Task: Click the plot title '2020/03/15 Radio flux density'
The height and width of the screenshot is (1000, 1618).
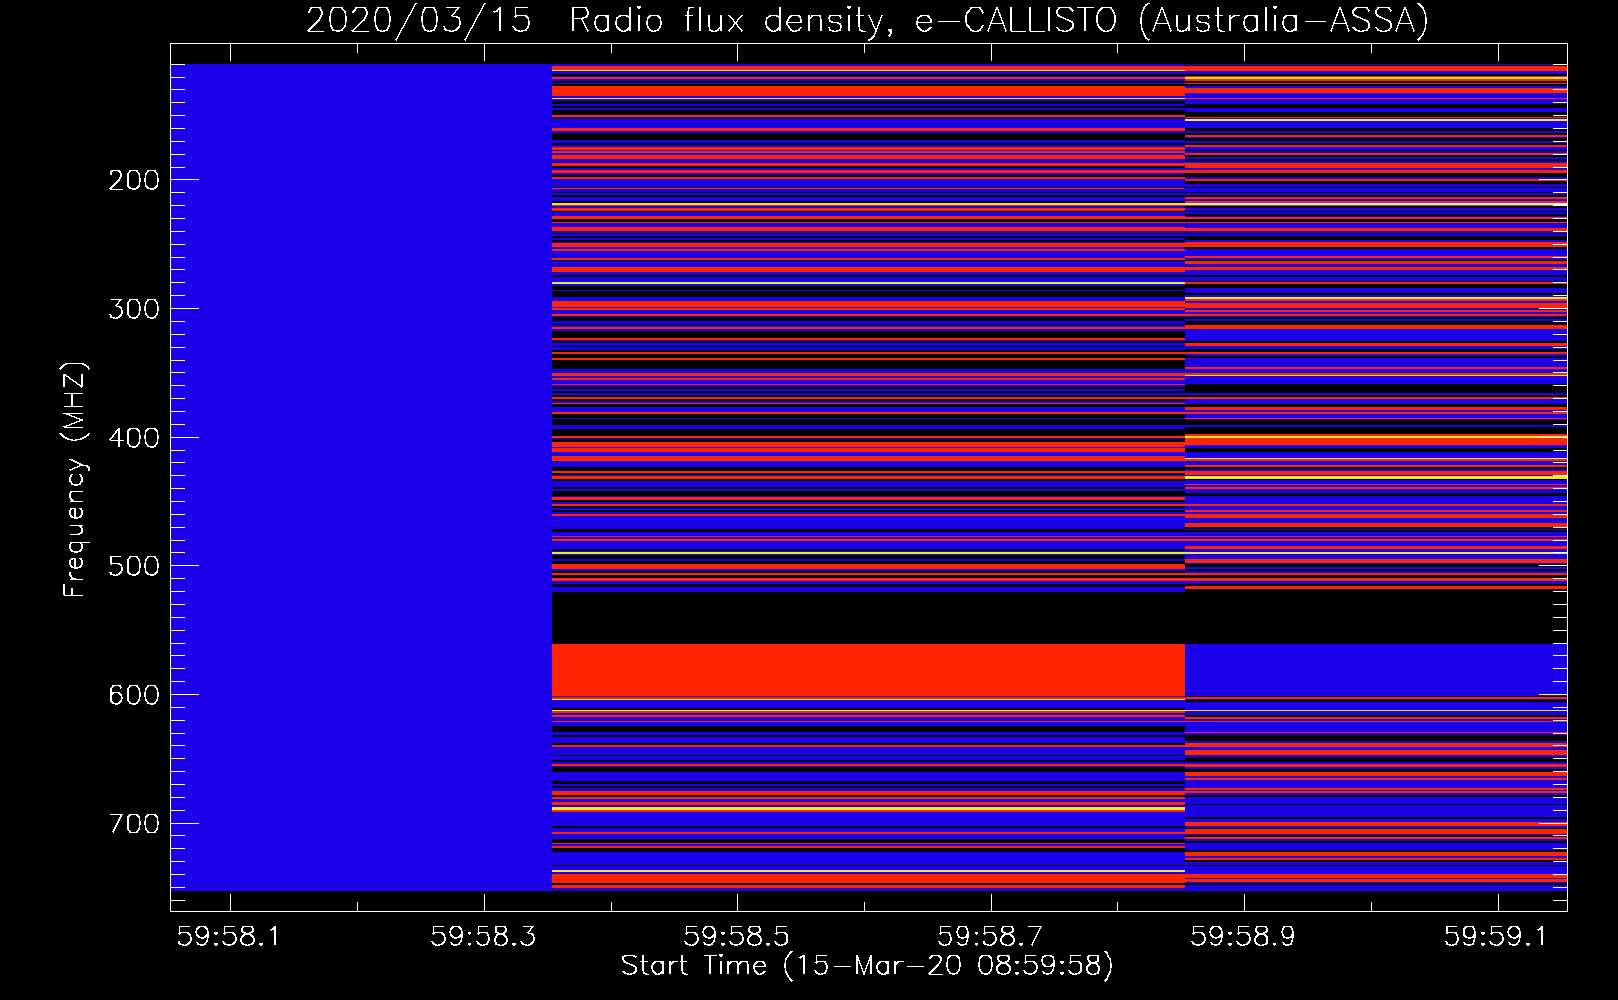Action: 868,20
